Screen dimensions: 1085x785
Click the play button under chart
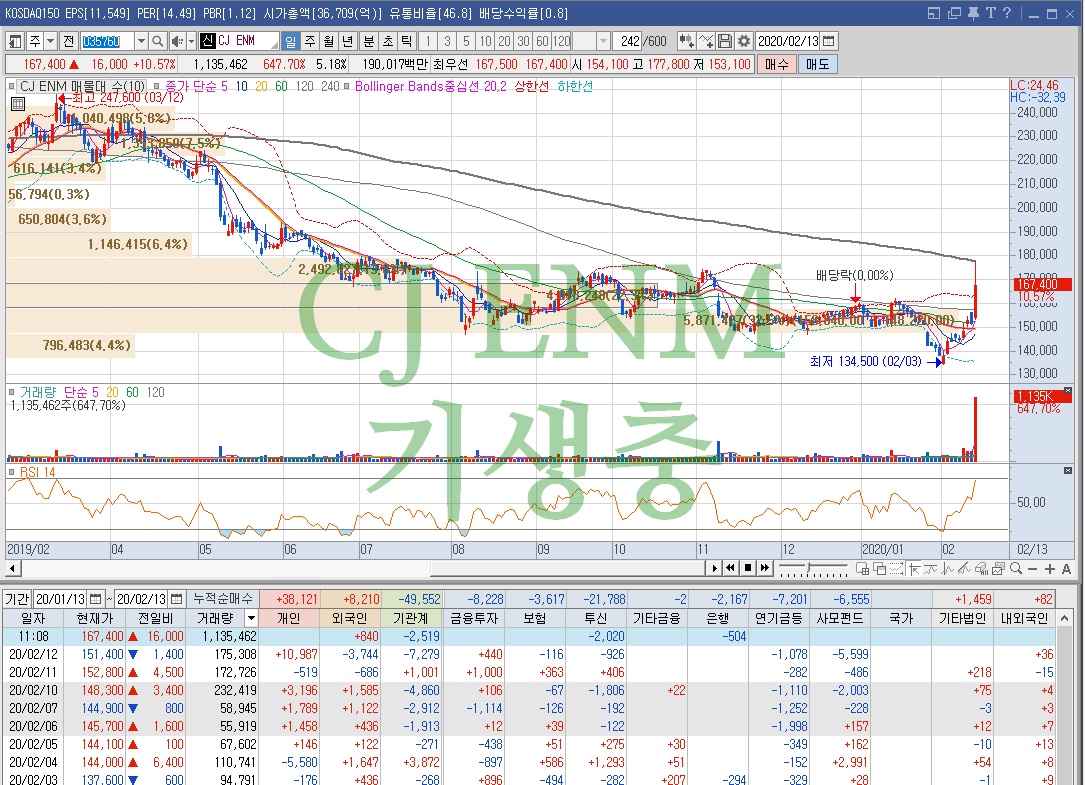click(715, 568)
